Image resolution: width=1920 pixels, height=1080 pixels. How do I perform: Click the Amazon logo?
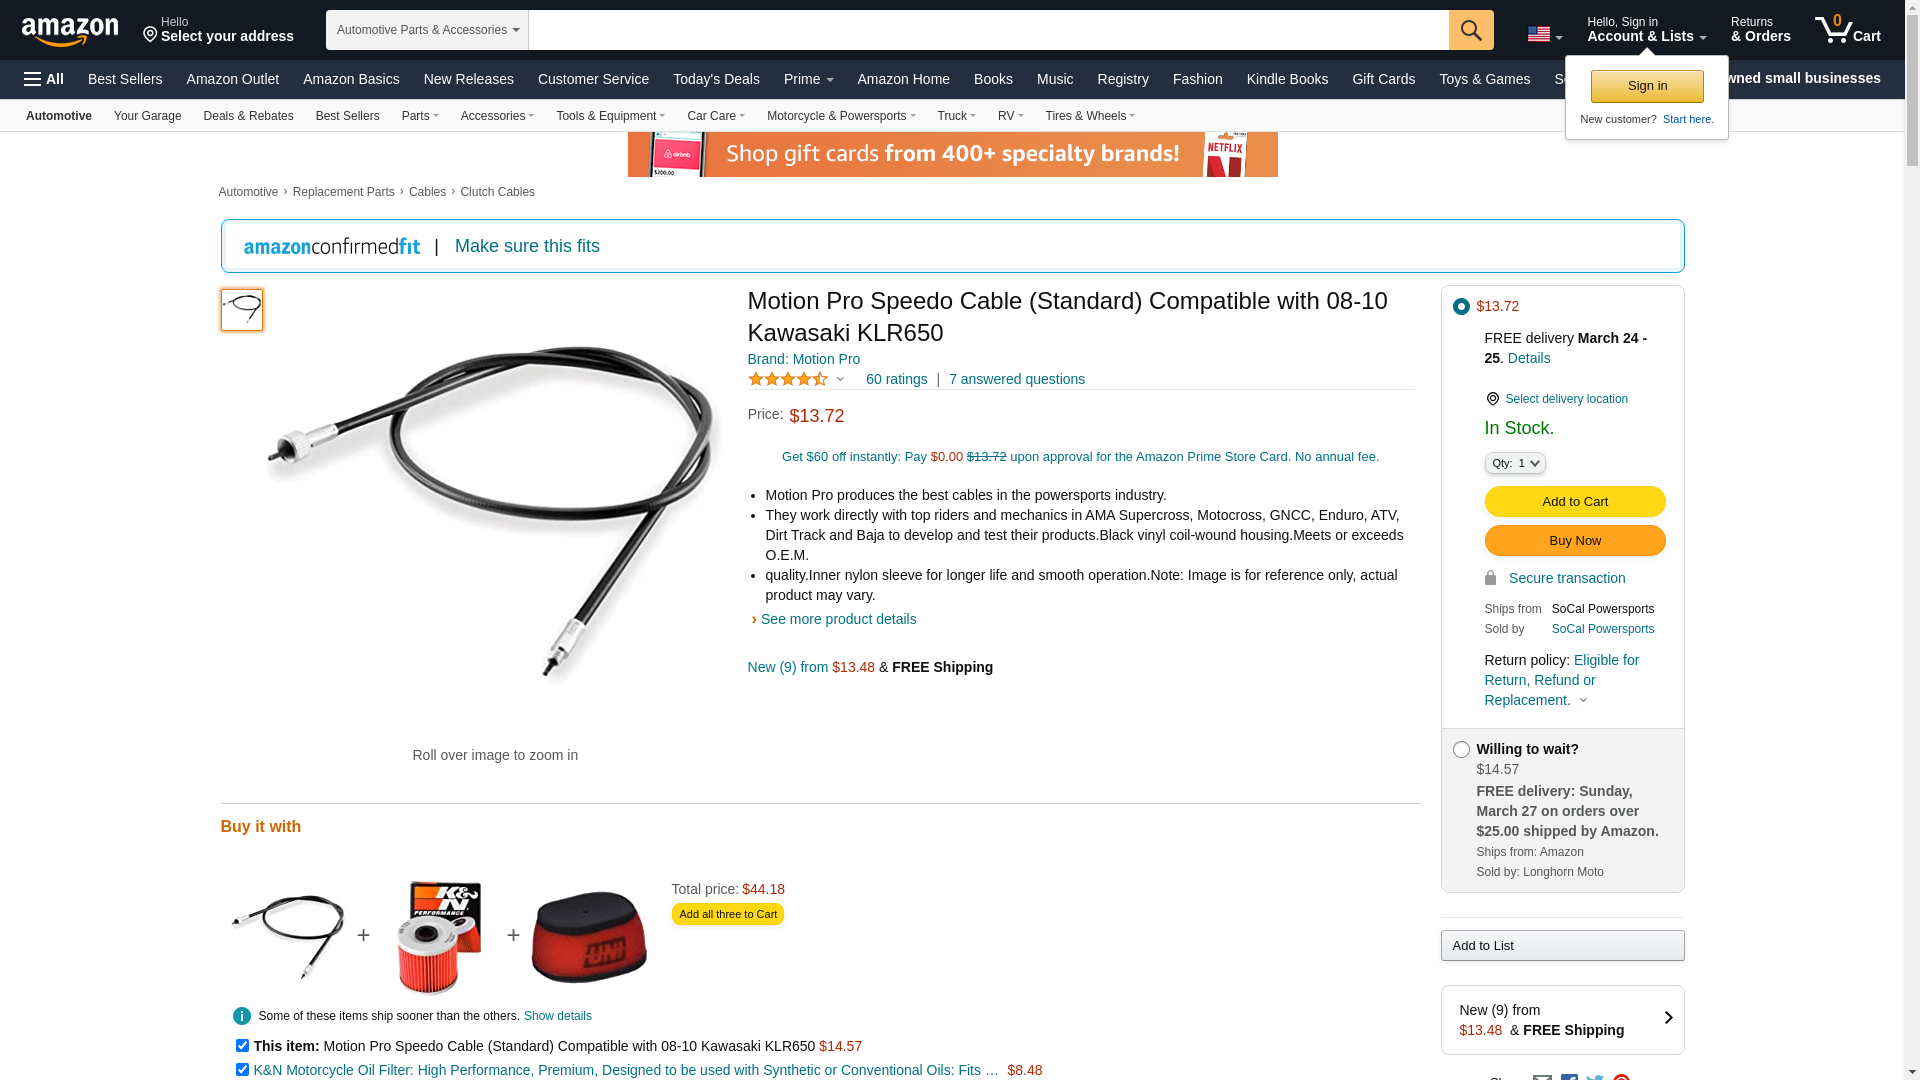coord(70,31)
